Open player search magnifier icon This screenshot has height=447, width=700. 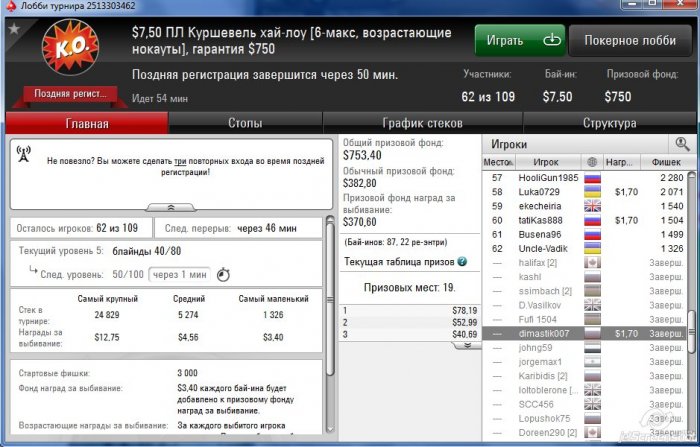click(x=682, y=144)
